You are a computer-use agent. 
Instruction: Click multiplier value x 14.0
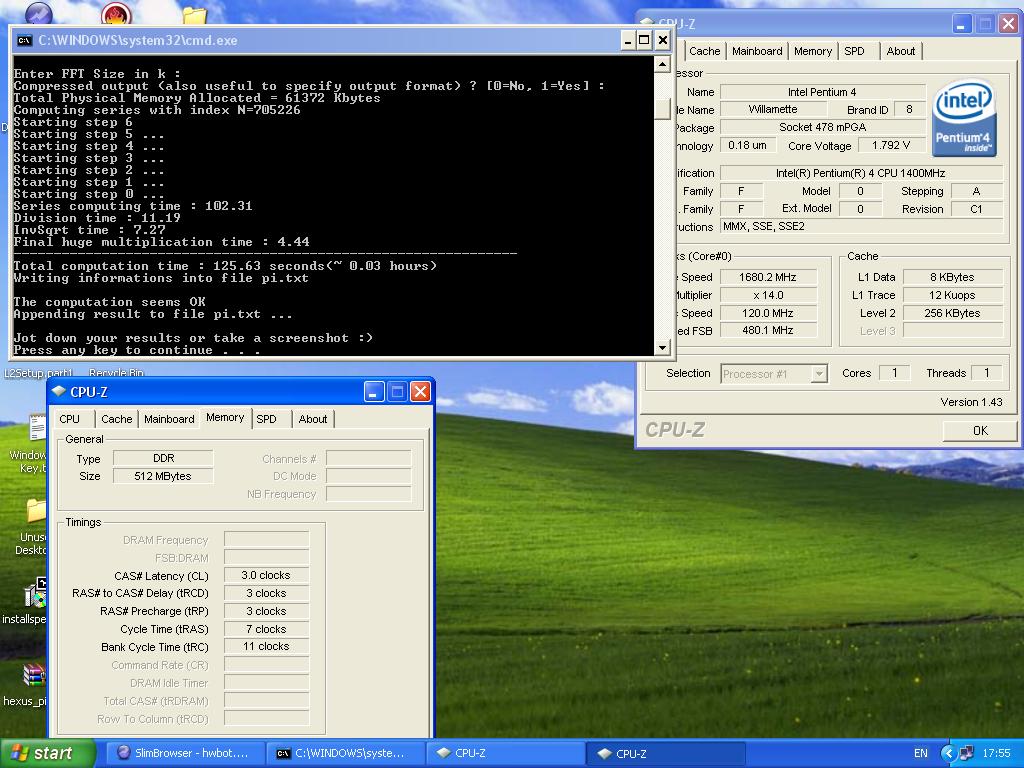768,295
